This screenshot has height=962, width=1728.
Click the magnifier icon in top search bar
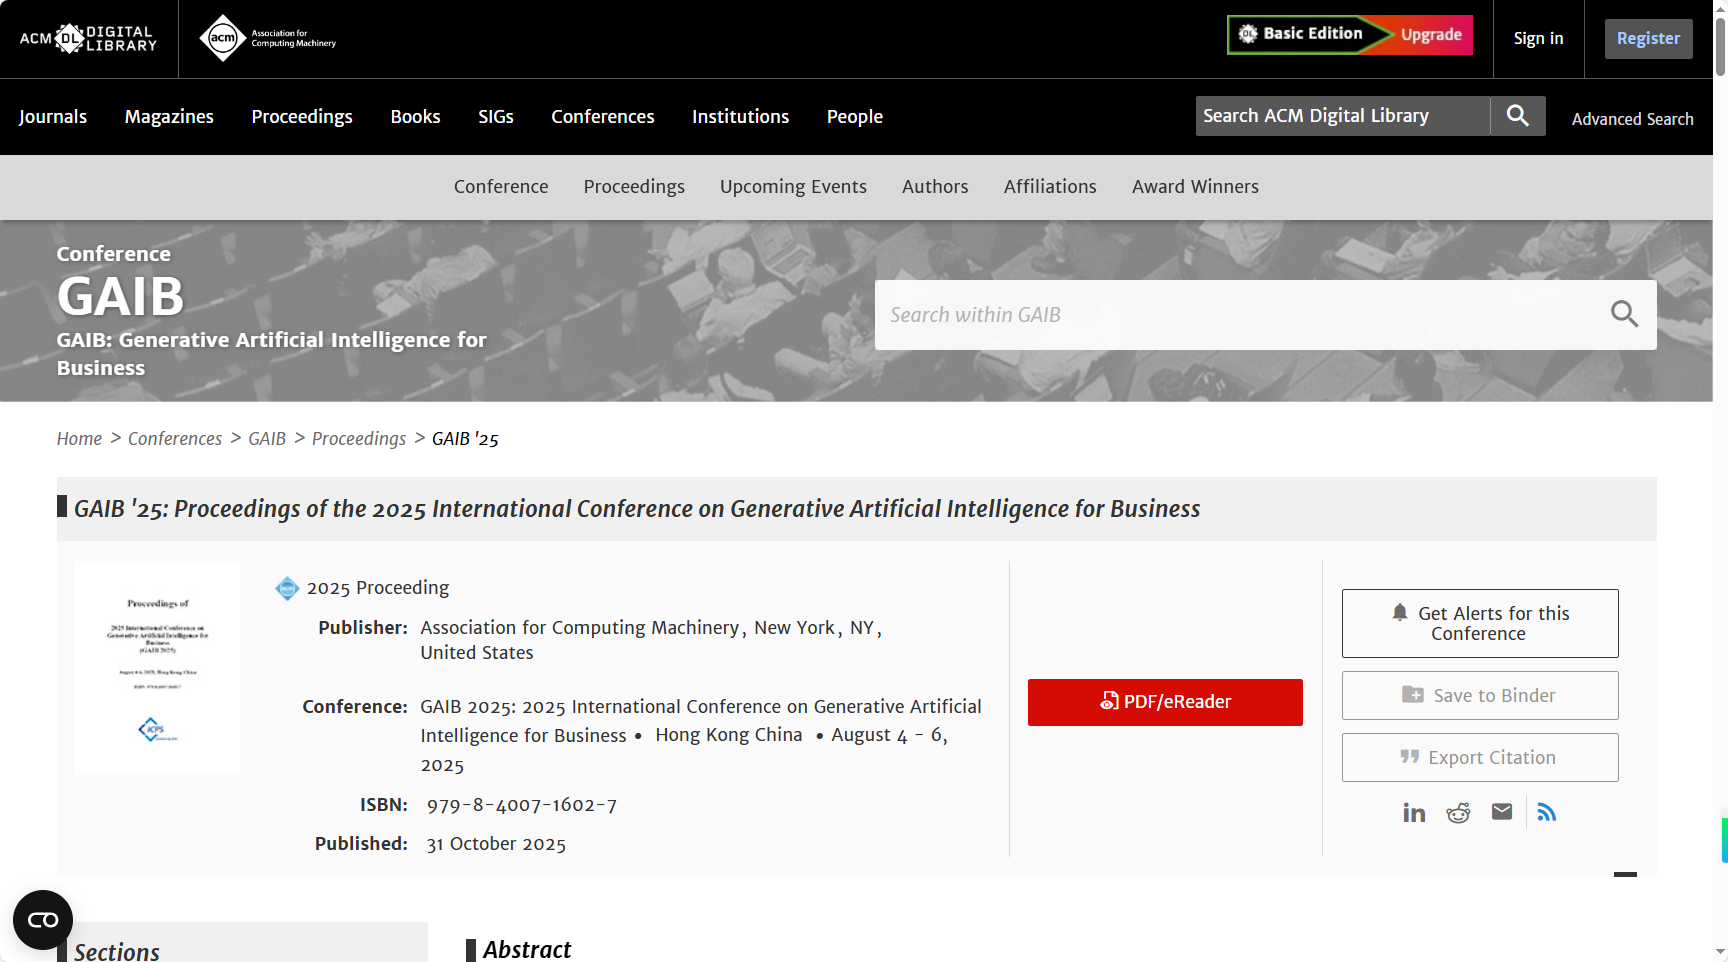tap(1517, 116)
